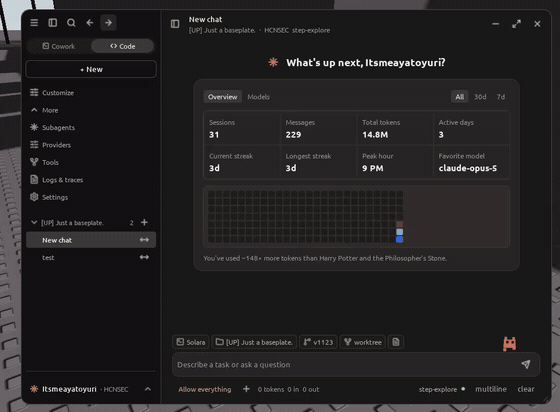Collapse the More section chevron
The height and width of the screenshot is (412, 560).
point(34,110)
